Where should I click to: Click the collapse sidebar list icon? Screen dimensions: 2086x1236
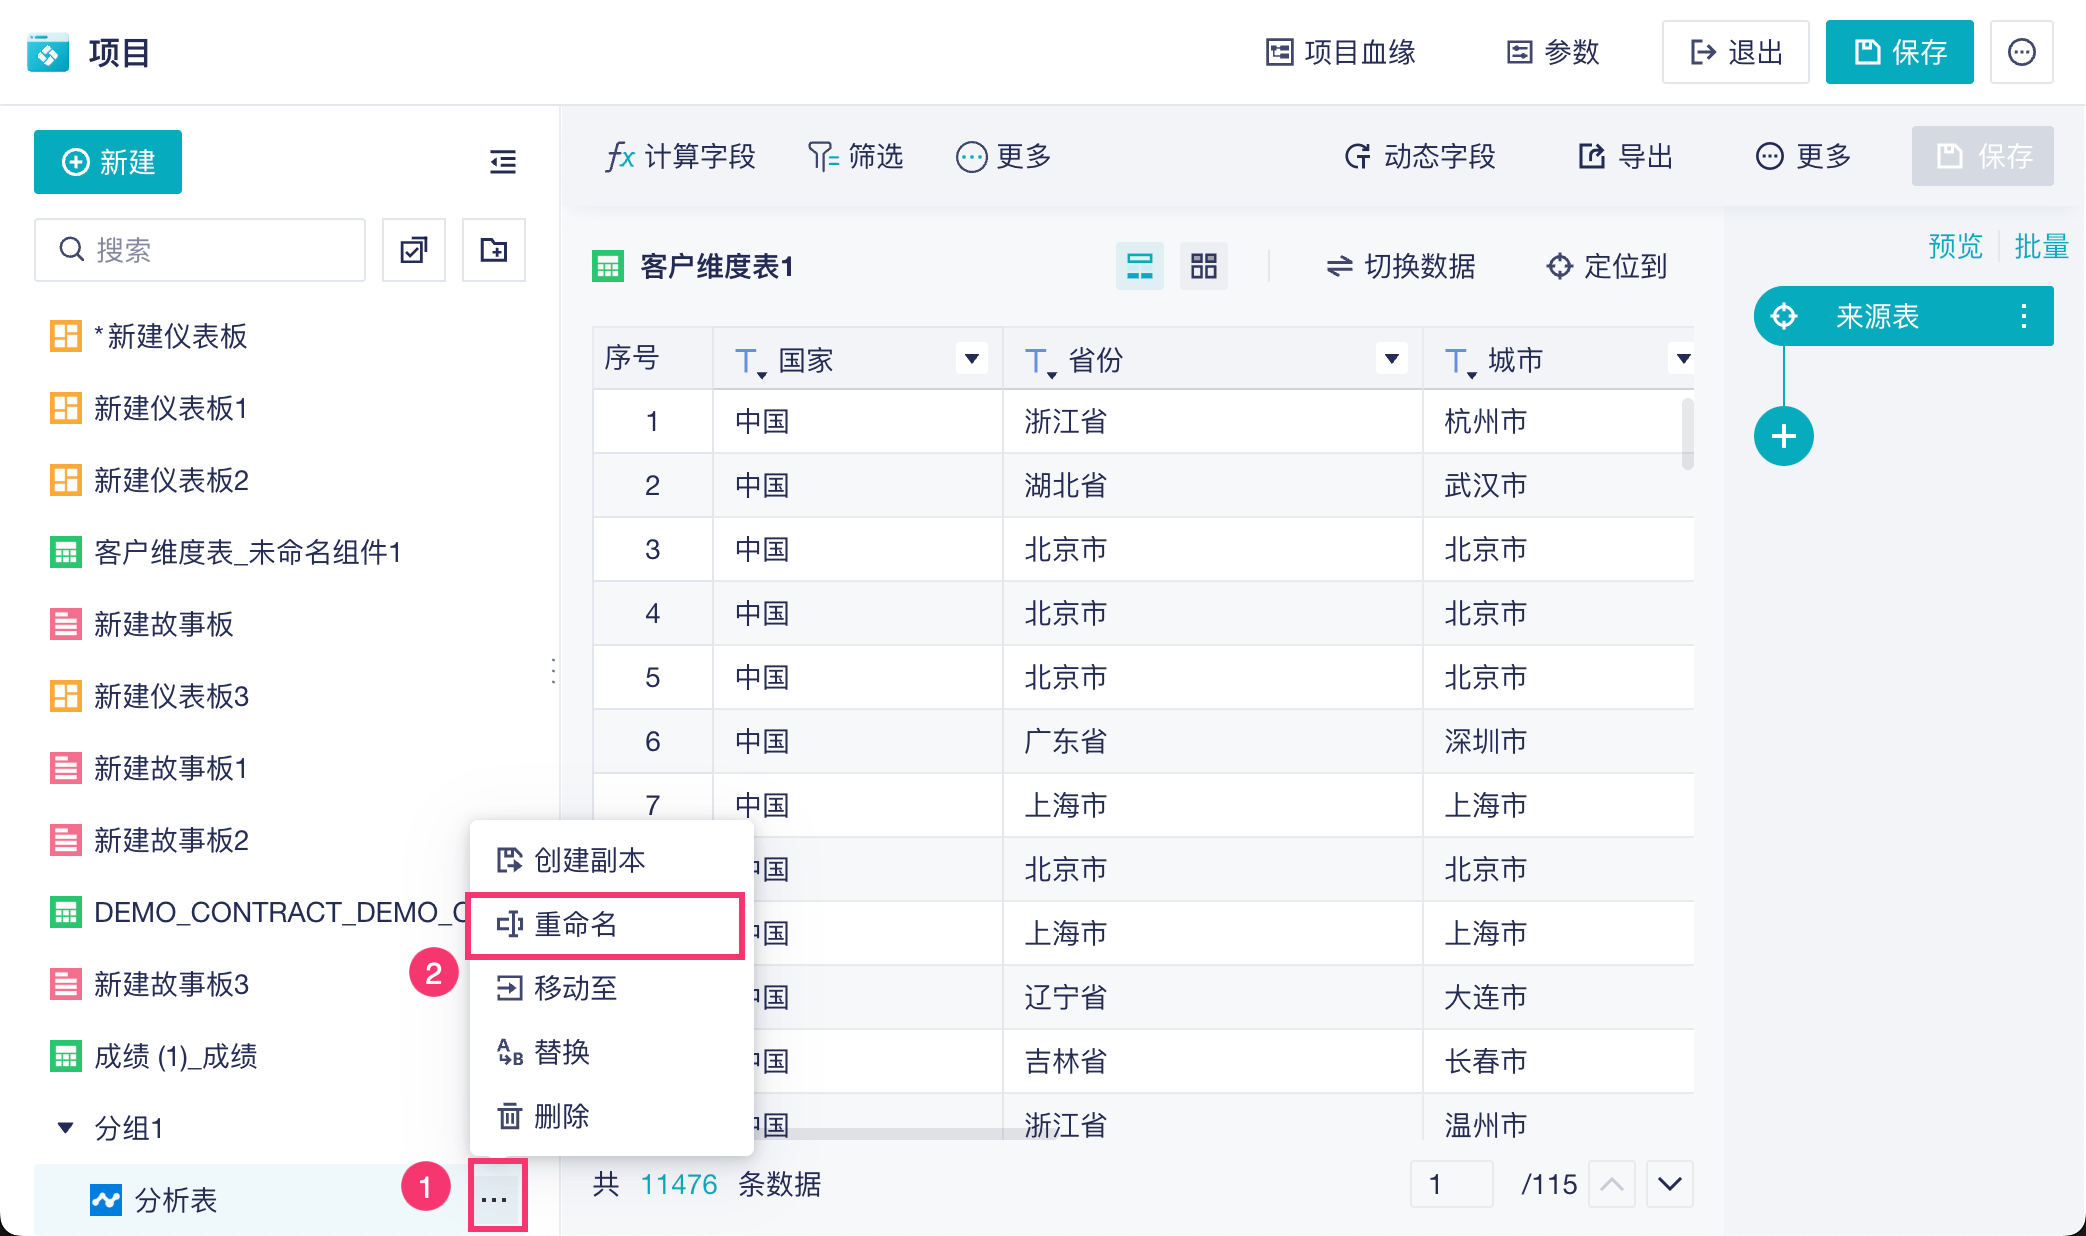tap(502, 161)
